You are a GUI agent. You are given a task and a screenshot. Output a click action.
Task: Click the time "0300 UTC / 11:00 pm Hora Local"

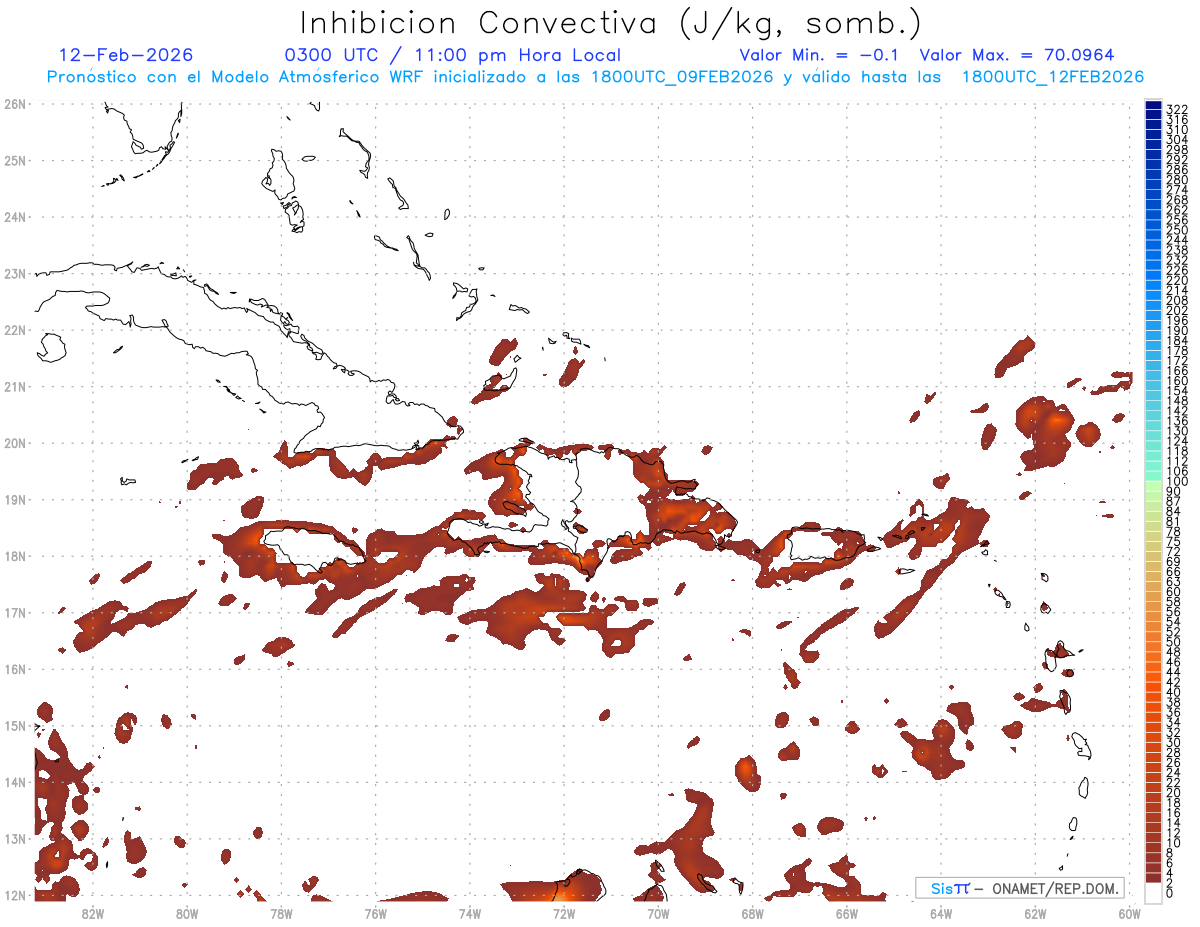[453, 55]
